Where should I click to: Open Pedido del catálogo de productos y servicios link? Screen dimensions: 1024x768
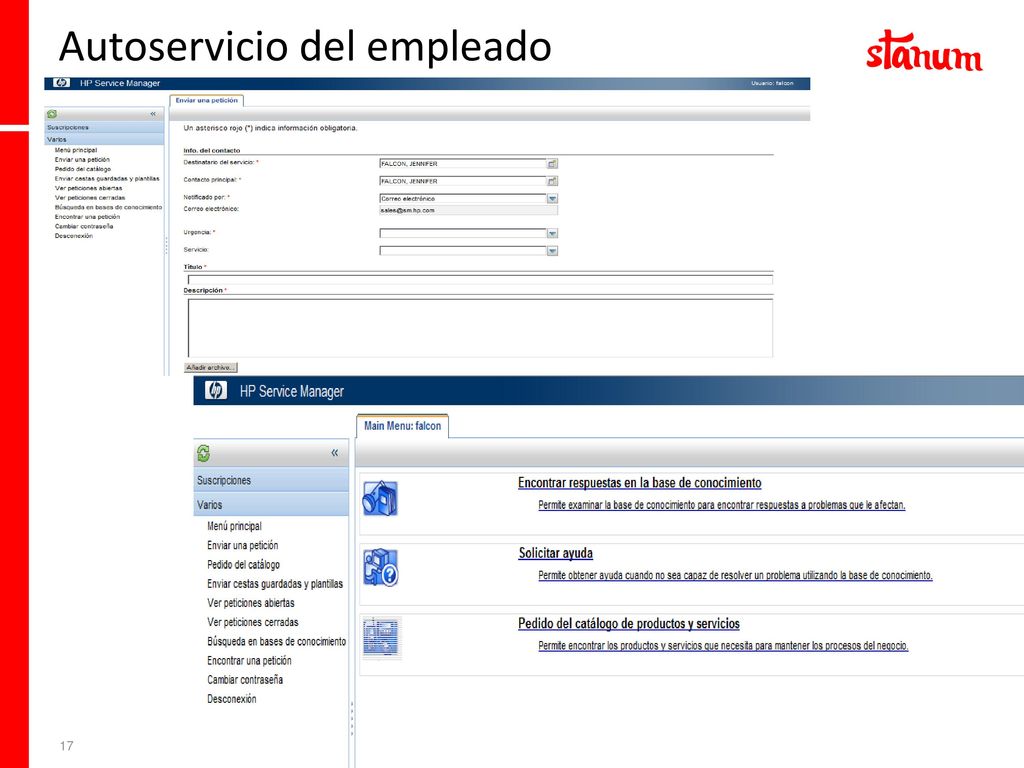[629, 624]
